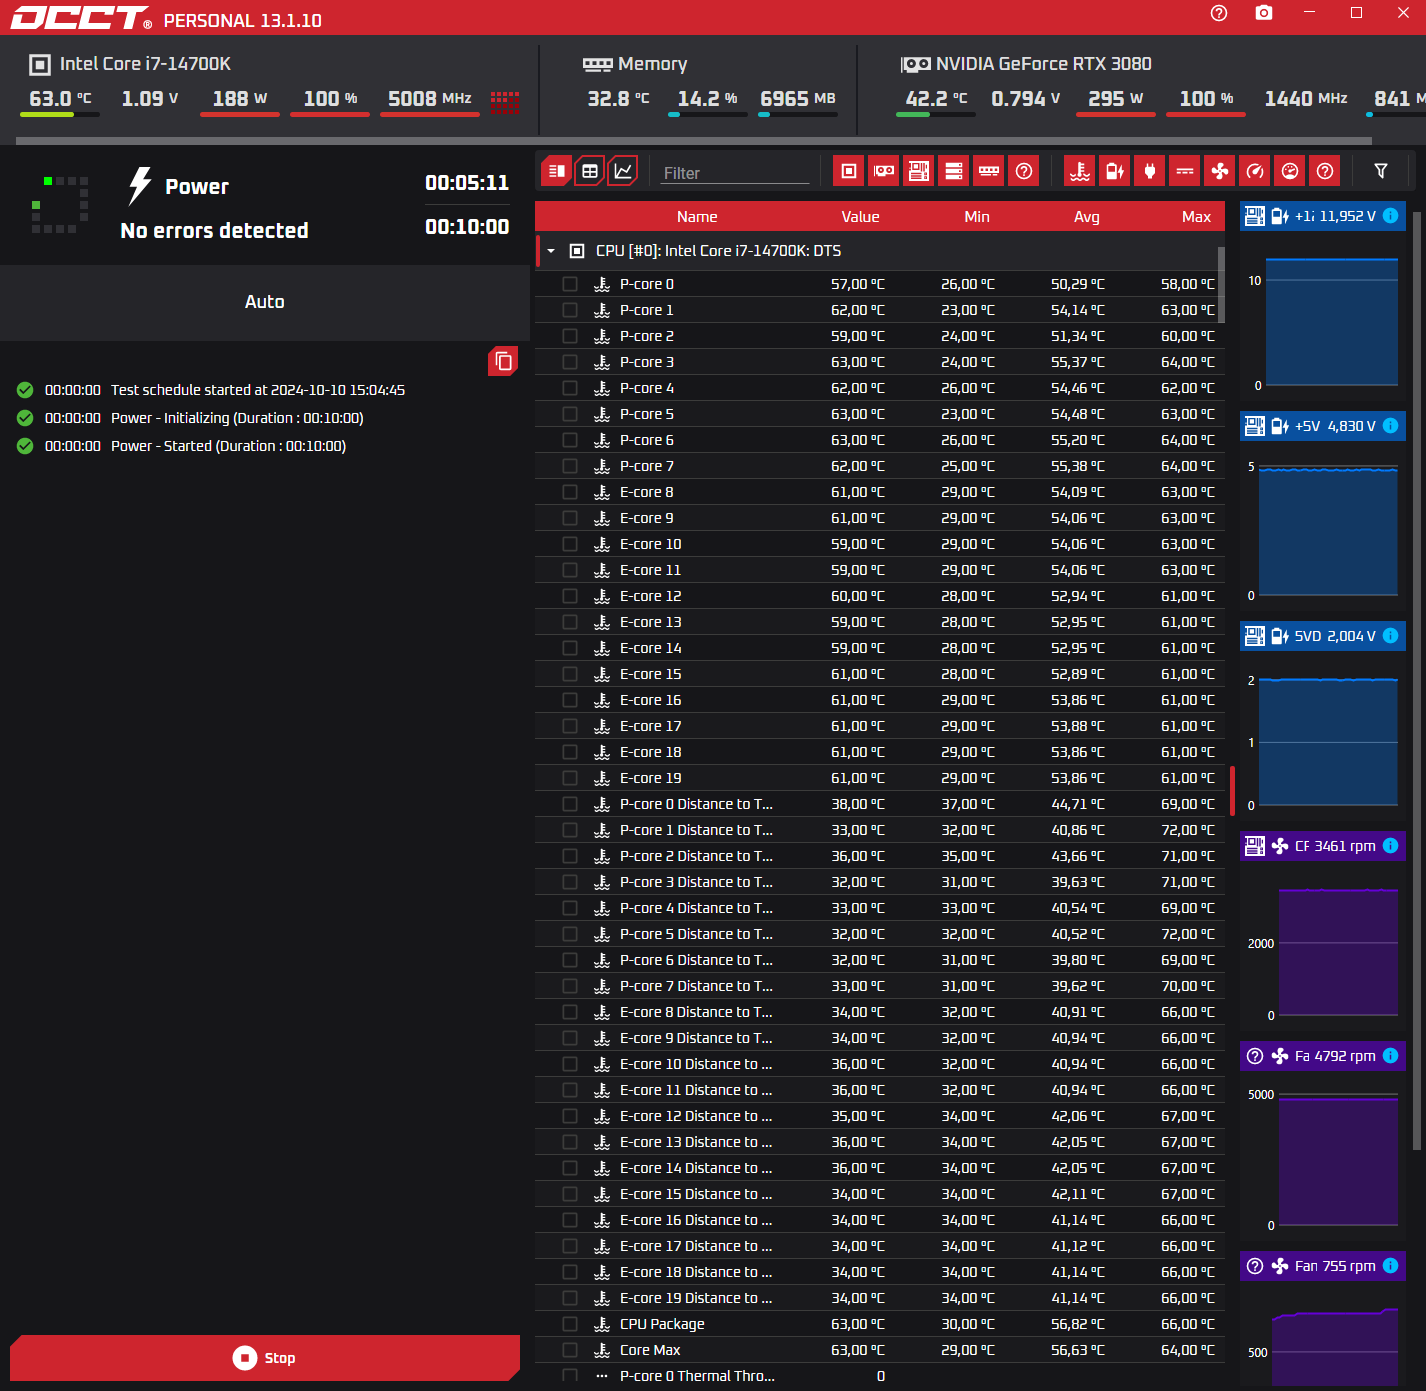Sort the sensor table by Min column
The height and width of the screenshot is (1391, 1426).
tap(977, 217)
